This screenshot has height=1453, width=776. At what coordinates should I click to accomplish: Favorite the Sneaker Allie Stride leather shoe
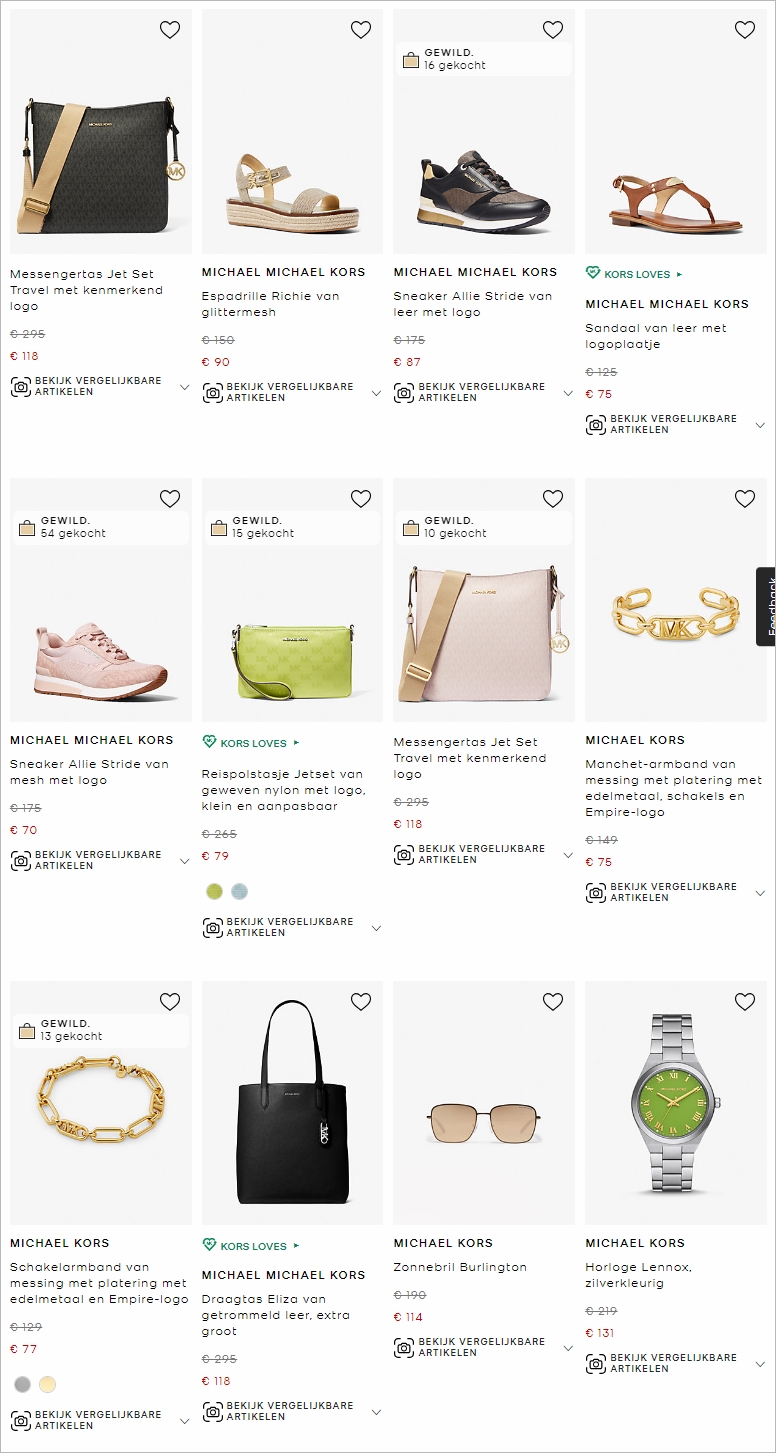[x=553, y=30]
